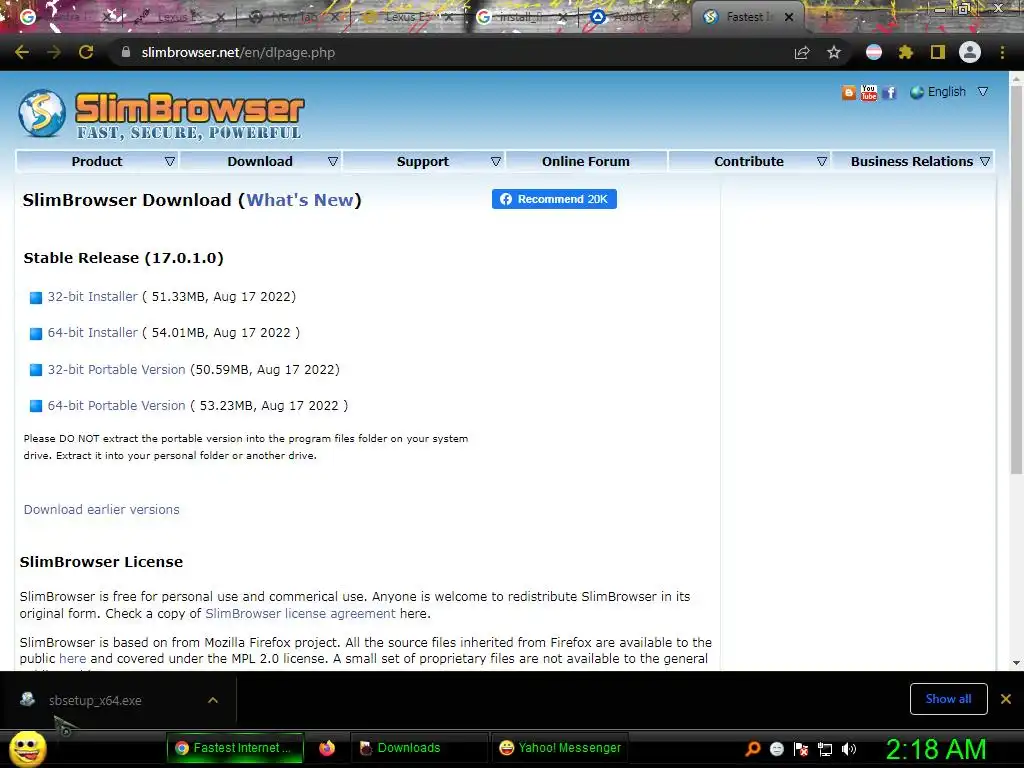
Task: Click the lock icon beside slimbrowser.net
Action: 126,52
